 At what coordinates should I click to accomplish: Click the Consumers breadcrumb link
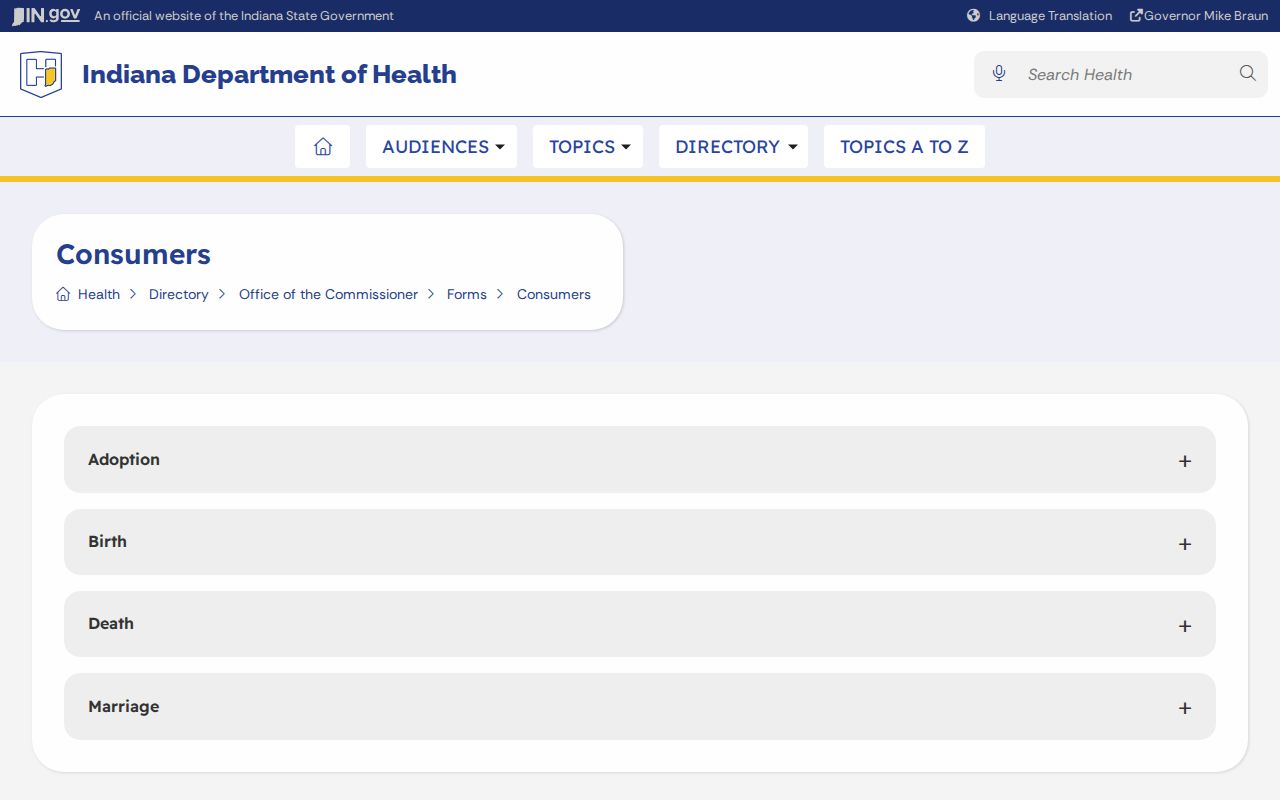coord(554,294)
